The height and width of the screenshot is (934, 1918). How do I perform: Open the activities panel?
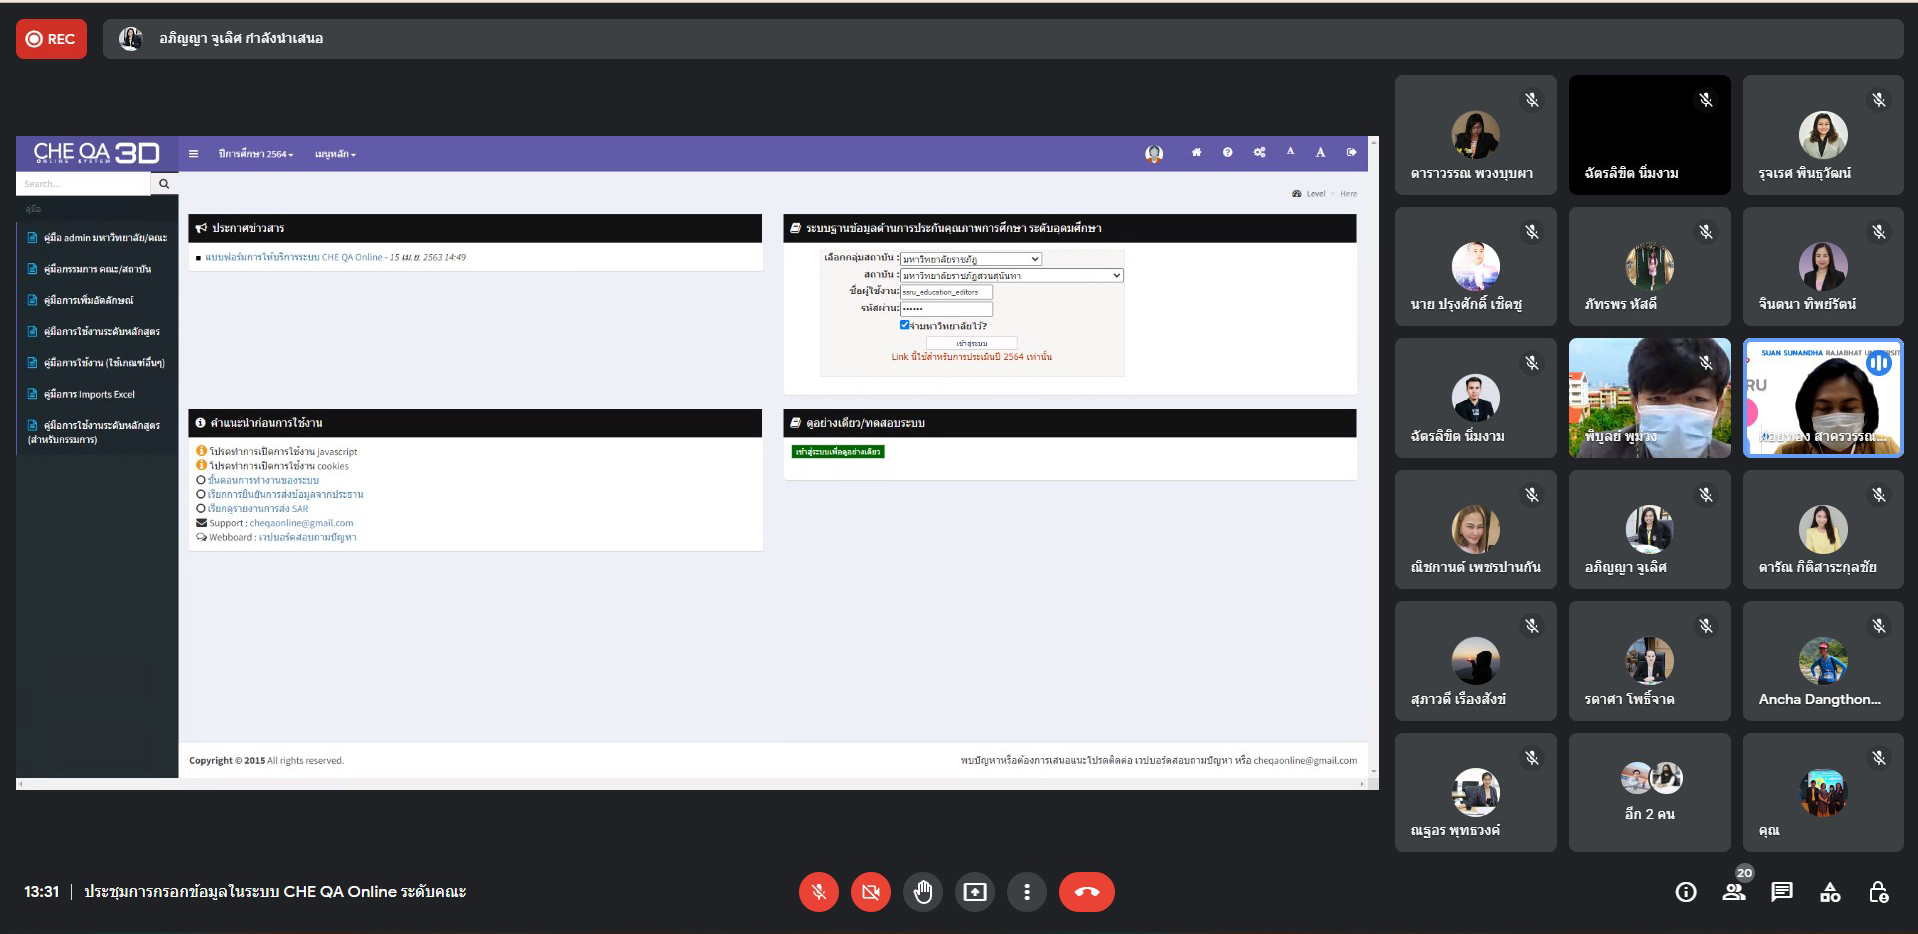1830,892
